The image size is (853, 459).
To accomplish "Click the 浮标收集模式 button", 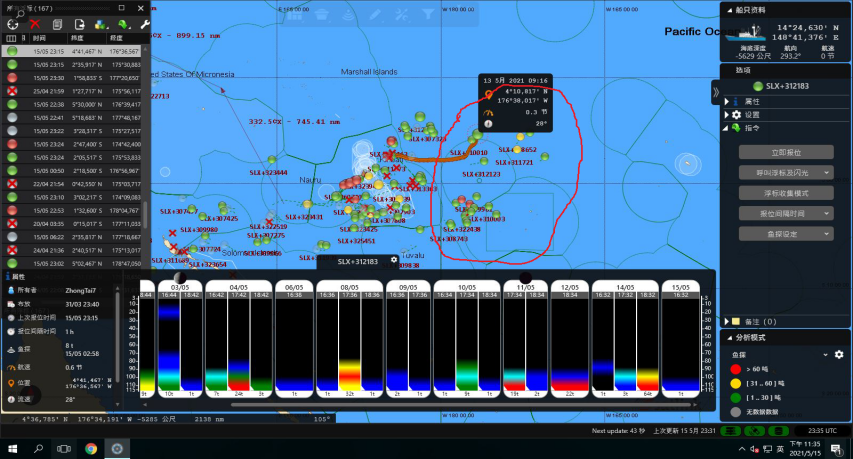I will coord(786,192).
